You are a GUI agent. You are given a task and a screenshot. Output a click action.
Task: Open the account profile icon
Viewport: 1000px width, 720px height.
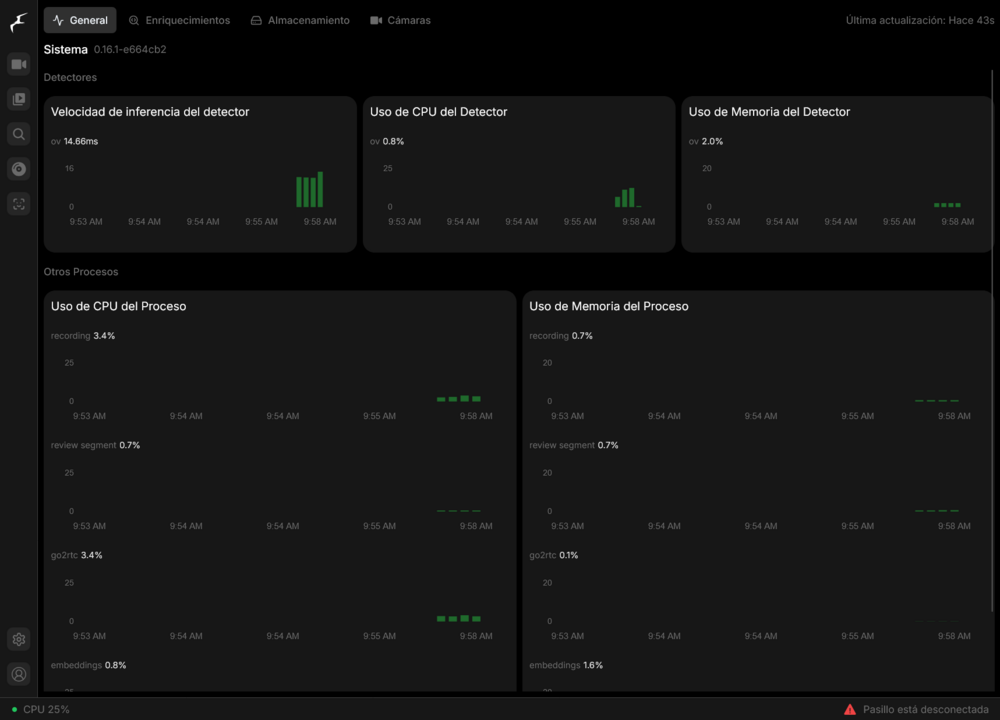coord(18,674)
